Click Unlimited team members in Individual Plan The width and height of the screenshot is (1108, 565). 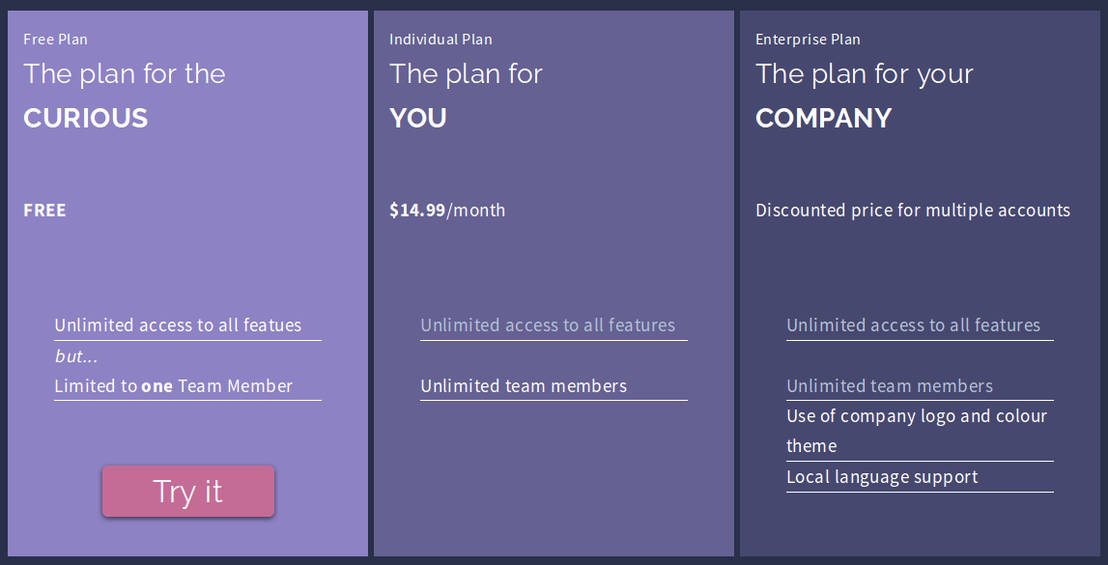coord(524,386)
